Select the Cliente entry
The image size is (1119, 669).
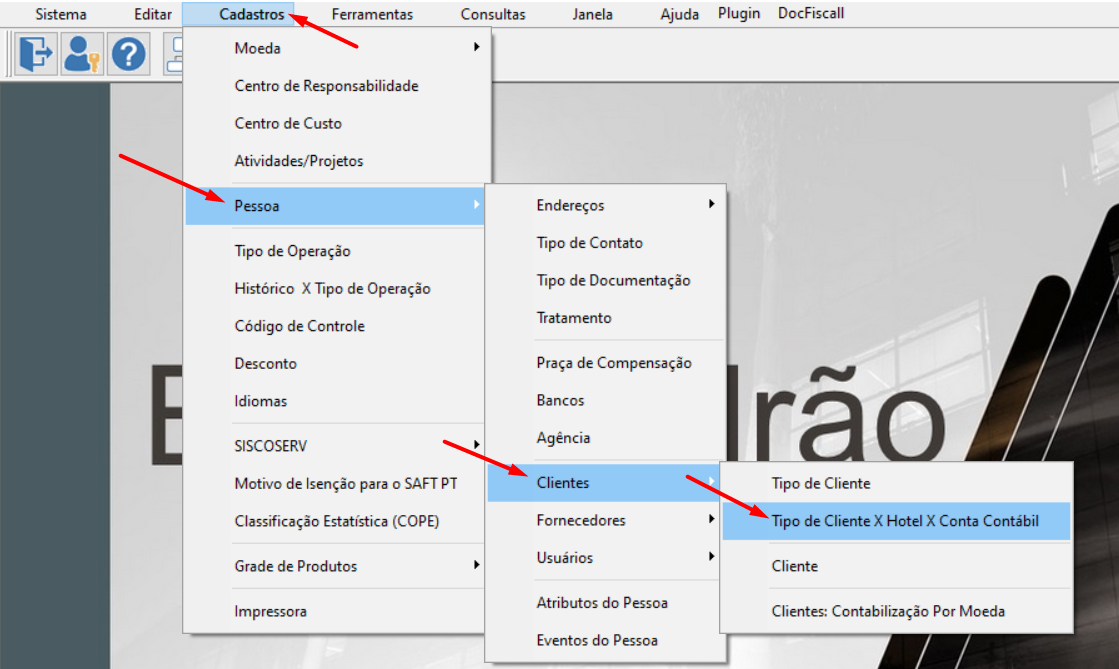[x=896, y=566]
